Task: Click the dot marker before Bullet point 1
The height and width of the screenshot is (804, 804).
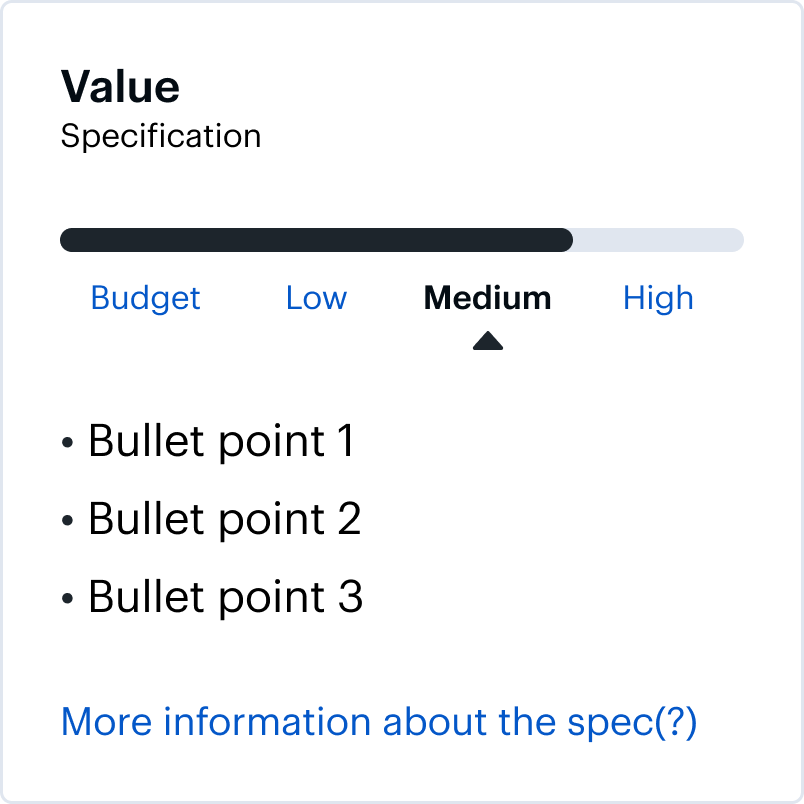Action: [68, 443]
